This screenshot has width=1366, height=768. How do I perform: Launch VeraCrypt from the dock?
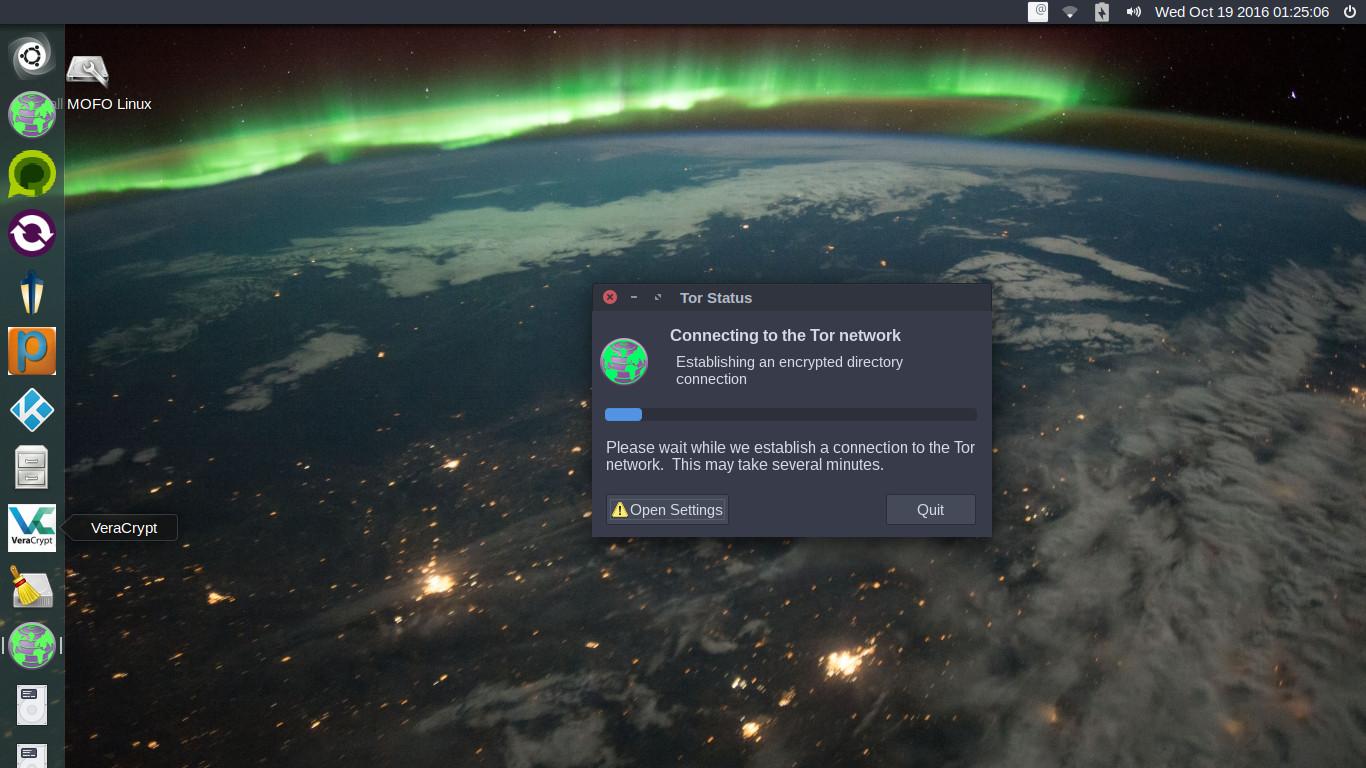click(x=32, y=528)
